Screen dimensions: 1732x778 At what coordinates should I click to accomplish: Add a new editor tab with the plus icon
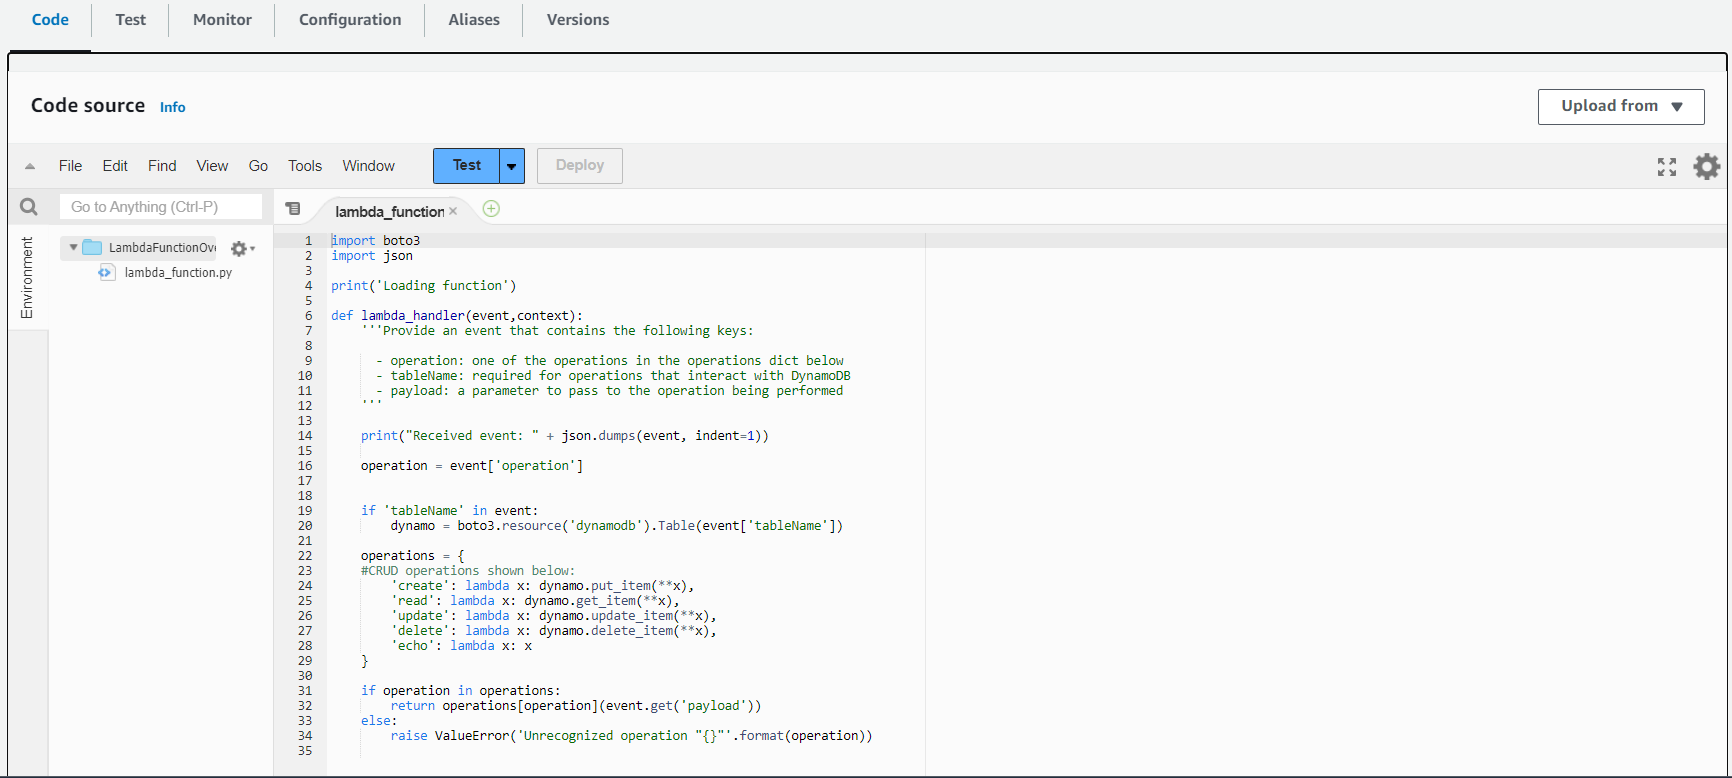coord(491,209)
